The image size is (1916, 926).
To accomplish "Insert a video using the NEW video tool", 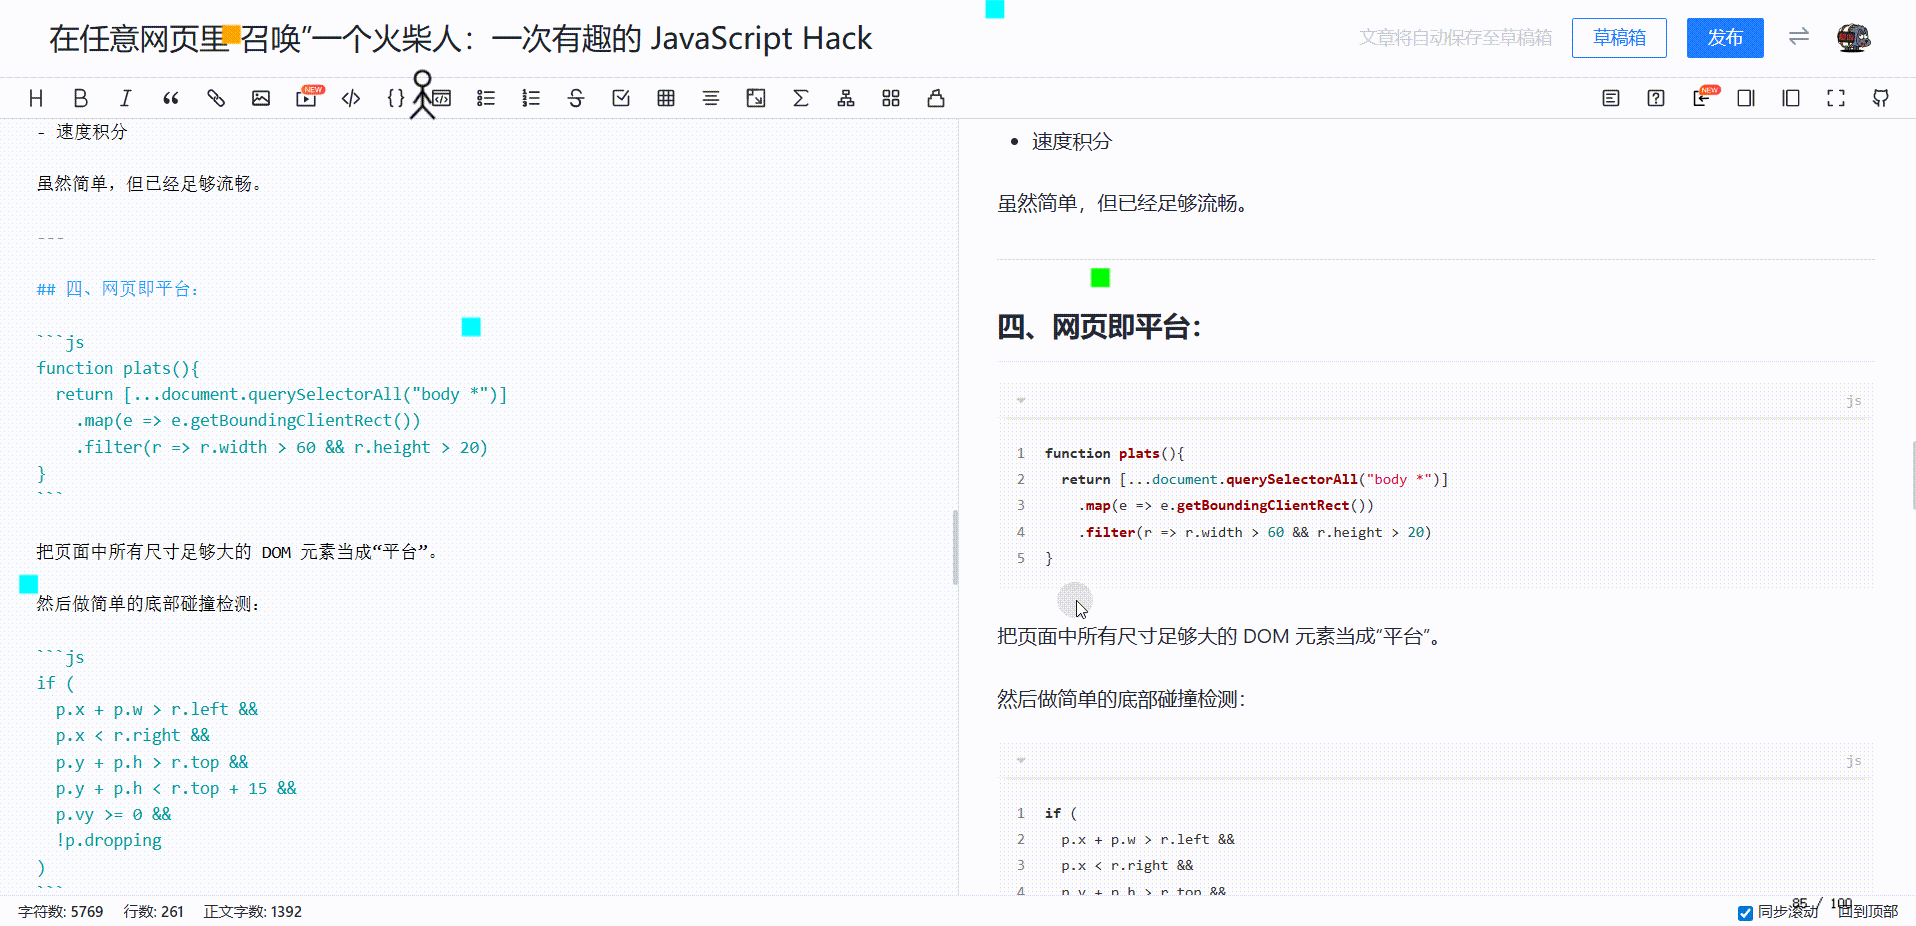I will (x=306, y=98).
